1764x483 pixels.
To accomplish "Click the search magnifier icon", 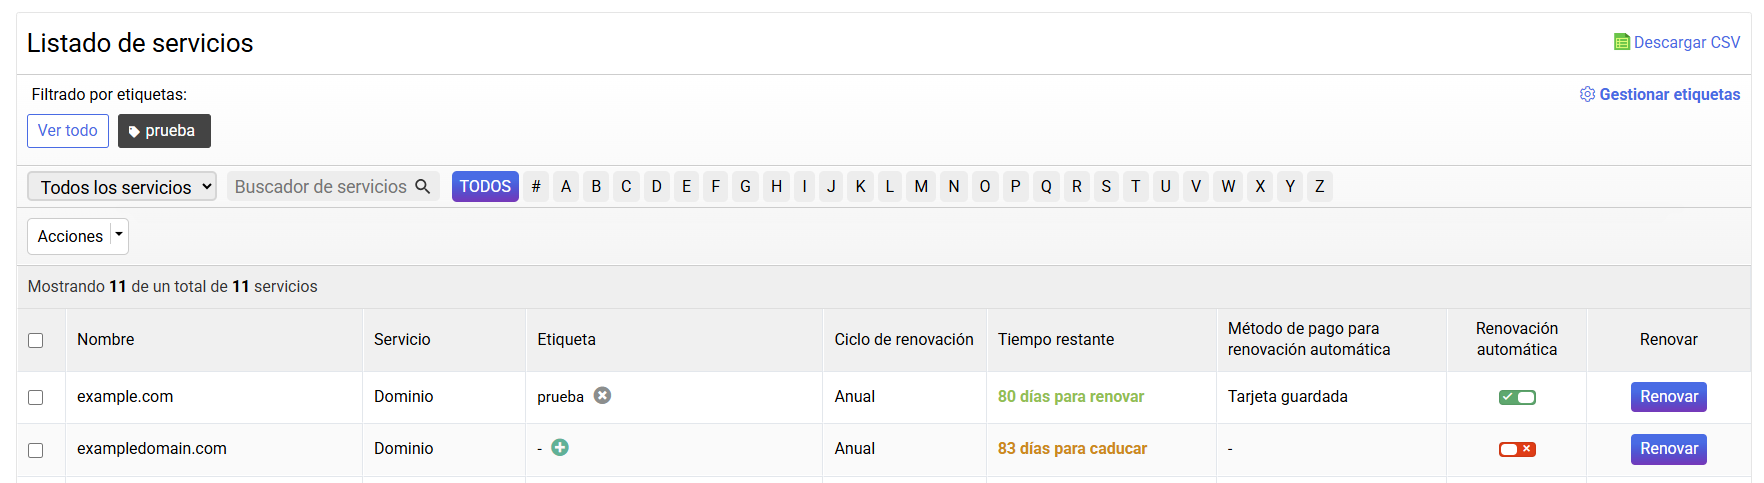I will pos(422,187).
